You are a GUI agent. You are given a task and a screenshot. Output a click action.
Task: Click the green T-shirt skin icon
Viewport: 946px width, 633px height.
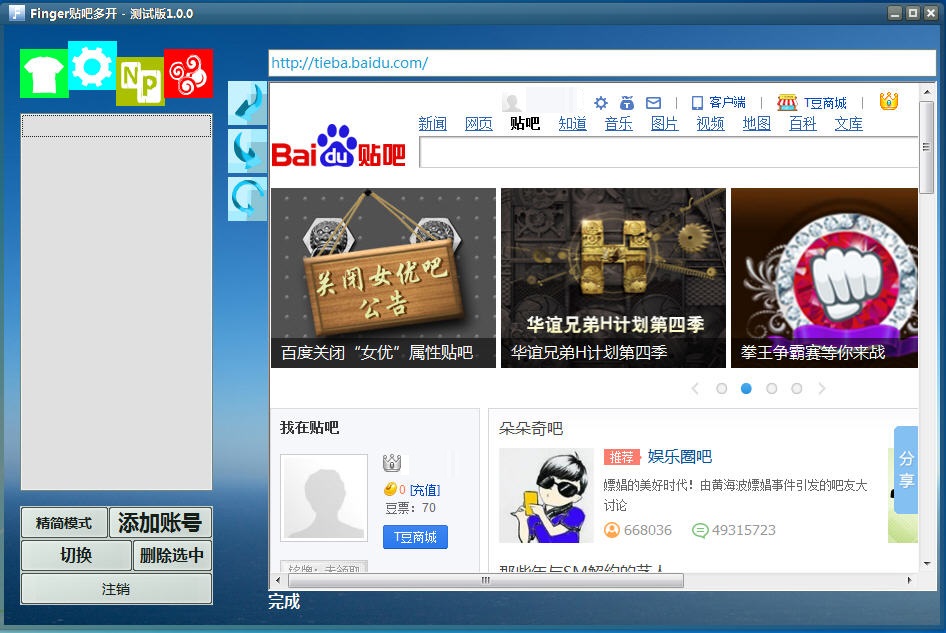44,74
